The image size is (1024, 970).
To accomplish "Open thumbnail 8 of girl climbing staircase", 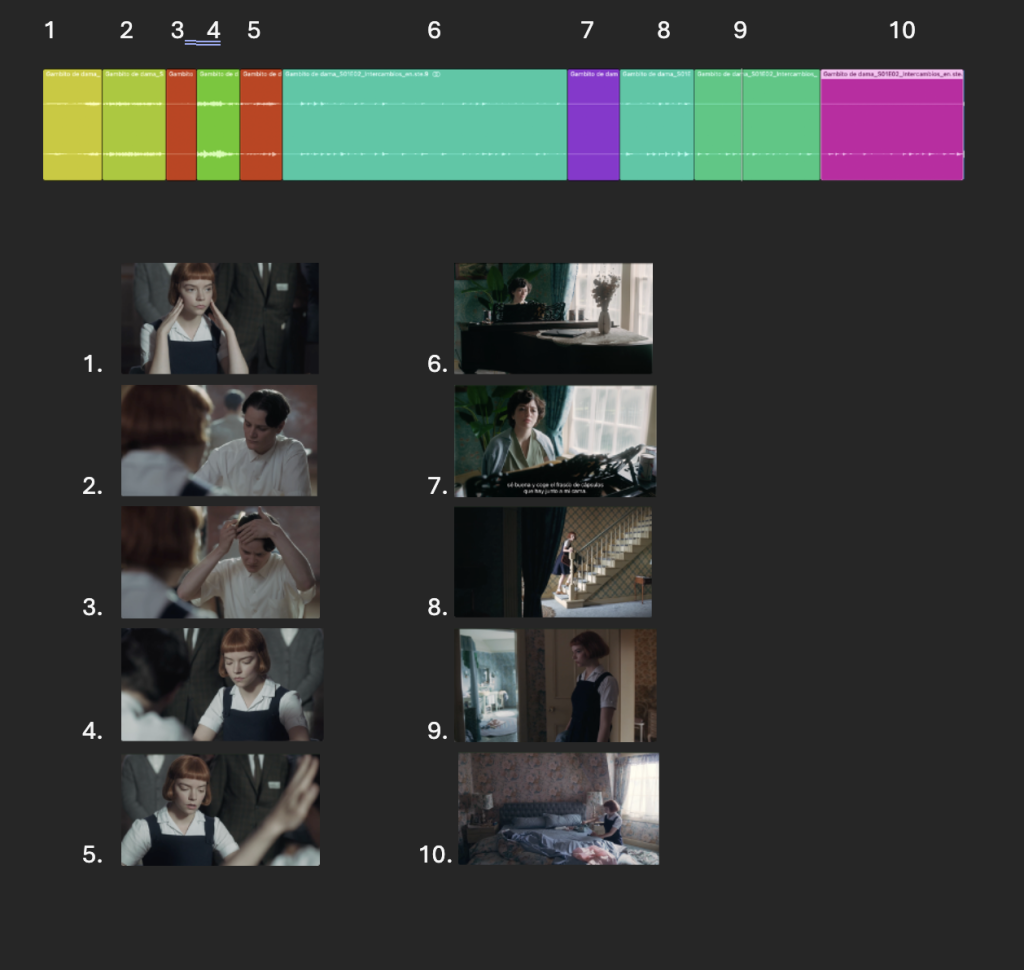I will point(553,562).
